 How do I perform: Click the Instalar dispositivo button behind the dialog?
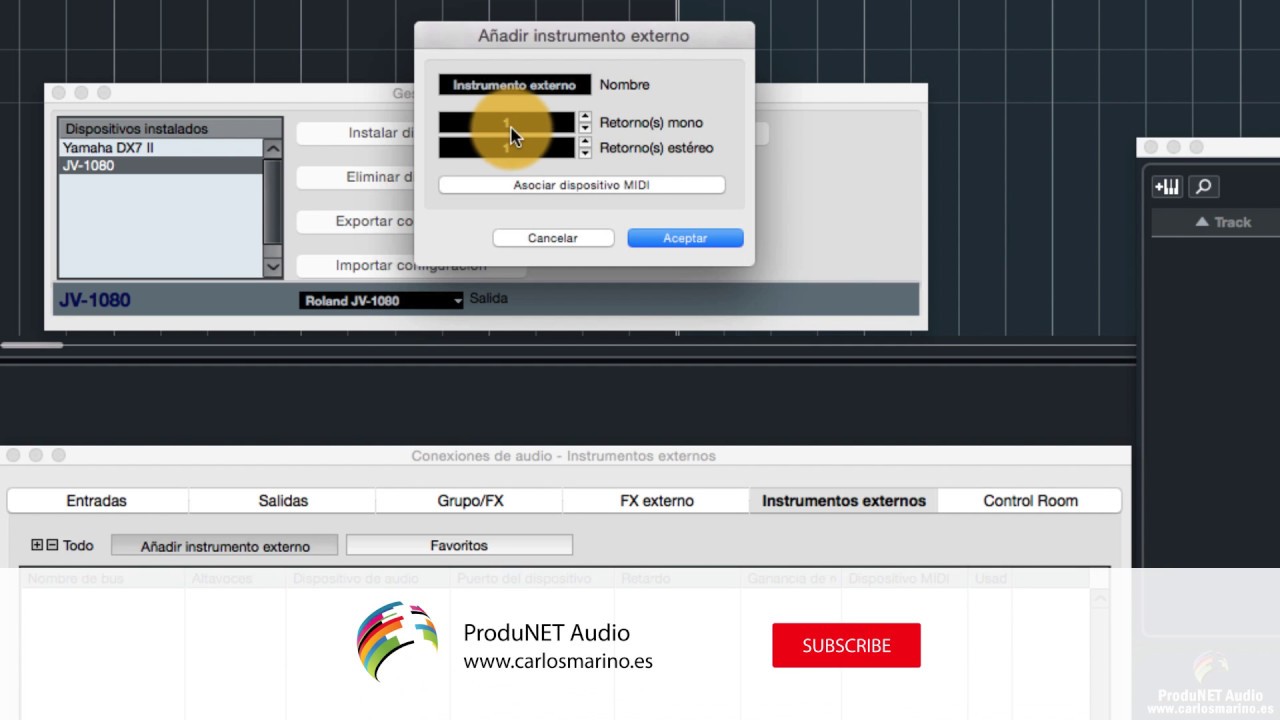pyautogui.click(x=356, y=133)
